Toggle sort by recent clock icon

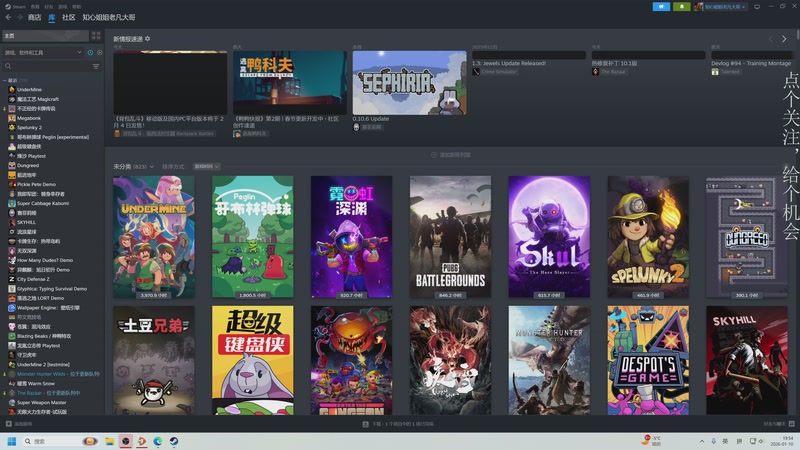pyautogui.click(x=90, y=52)
